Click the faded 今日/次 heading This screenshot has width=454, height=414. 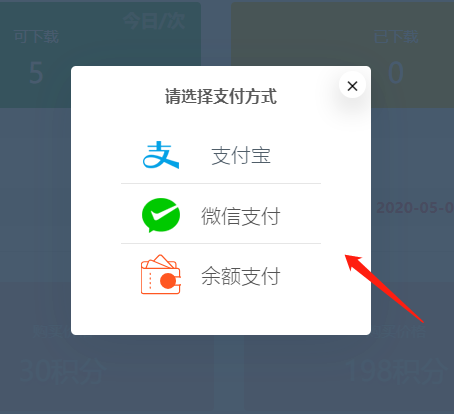coord(154,21)
